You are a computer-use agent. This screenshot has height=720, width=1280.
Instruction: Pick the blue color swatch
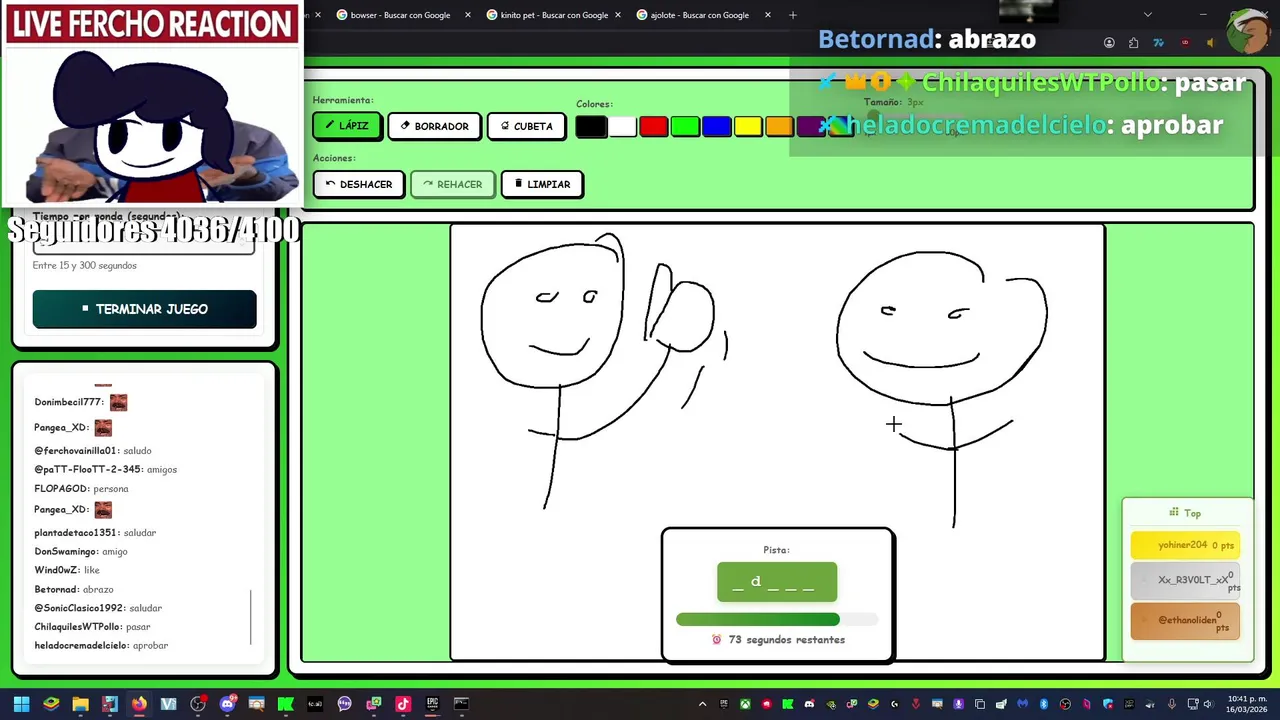(x=717, y=127)
